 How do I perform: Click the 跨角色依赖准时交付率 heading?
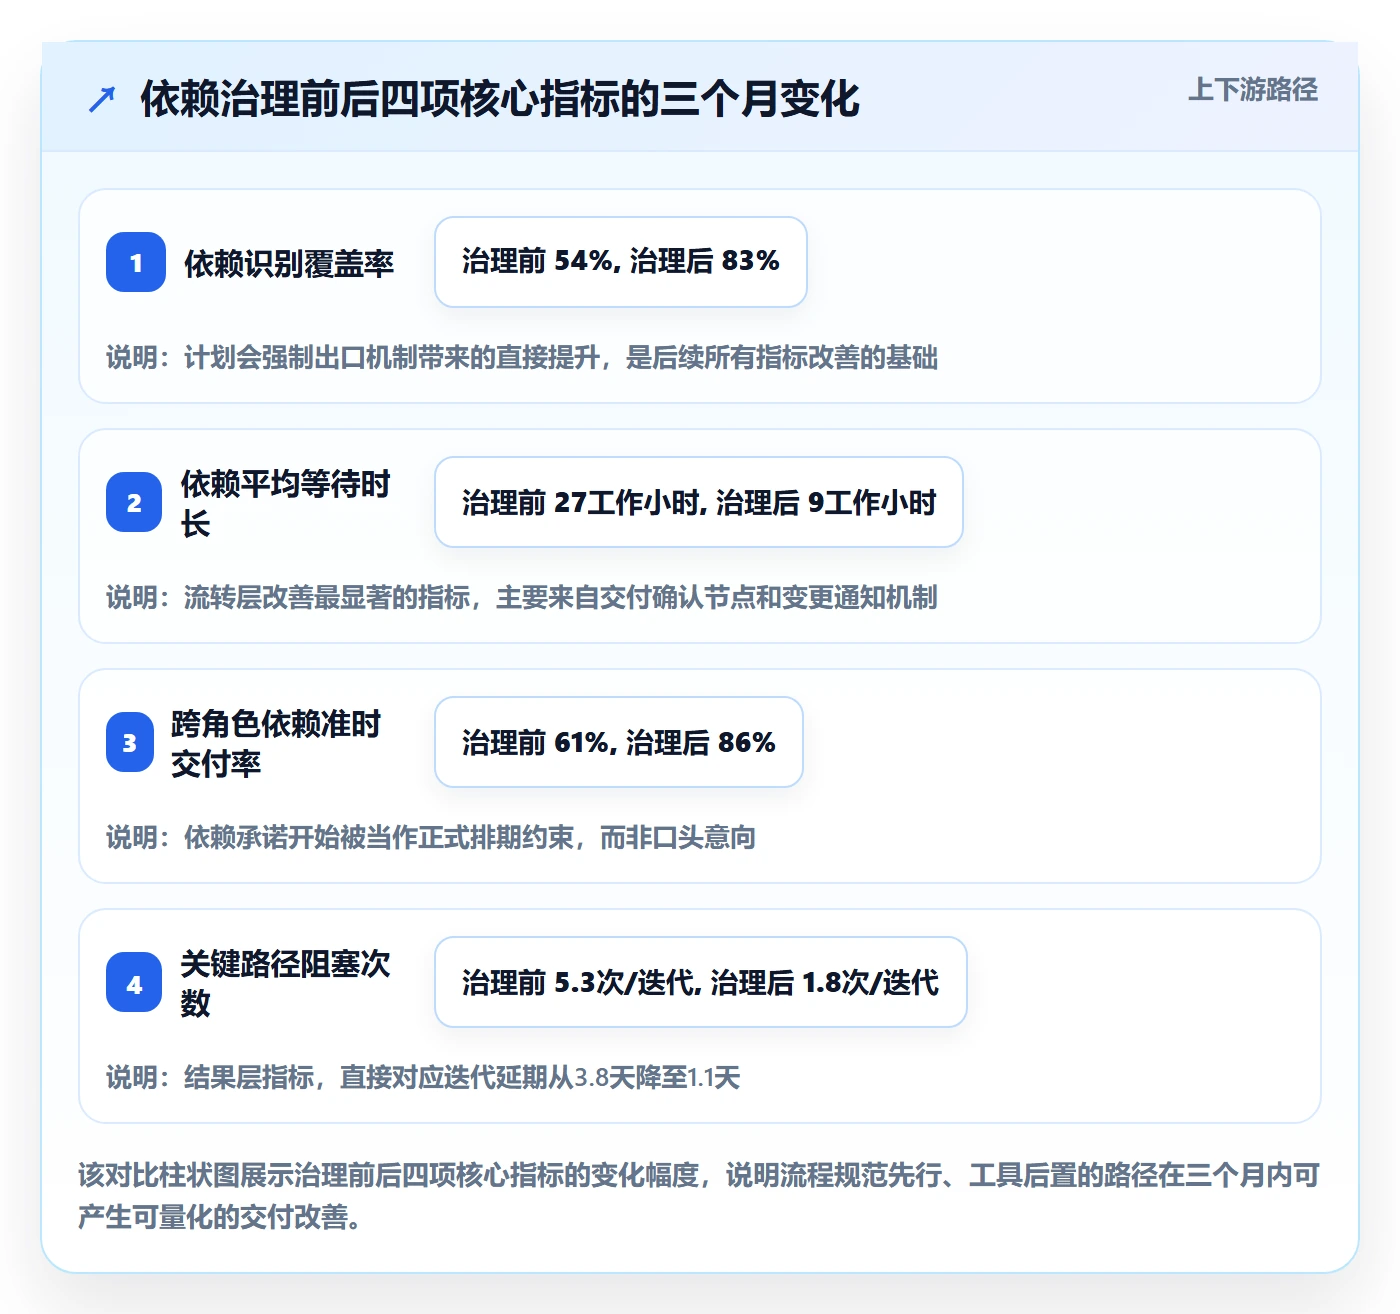[277, 743]
